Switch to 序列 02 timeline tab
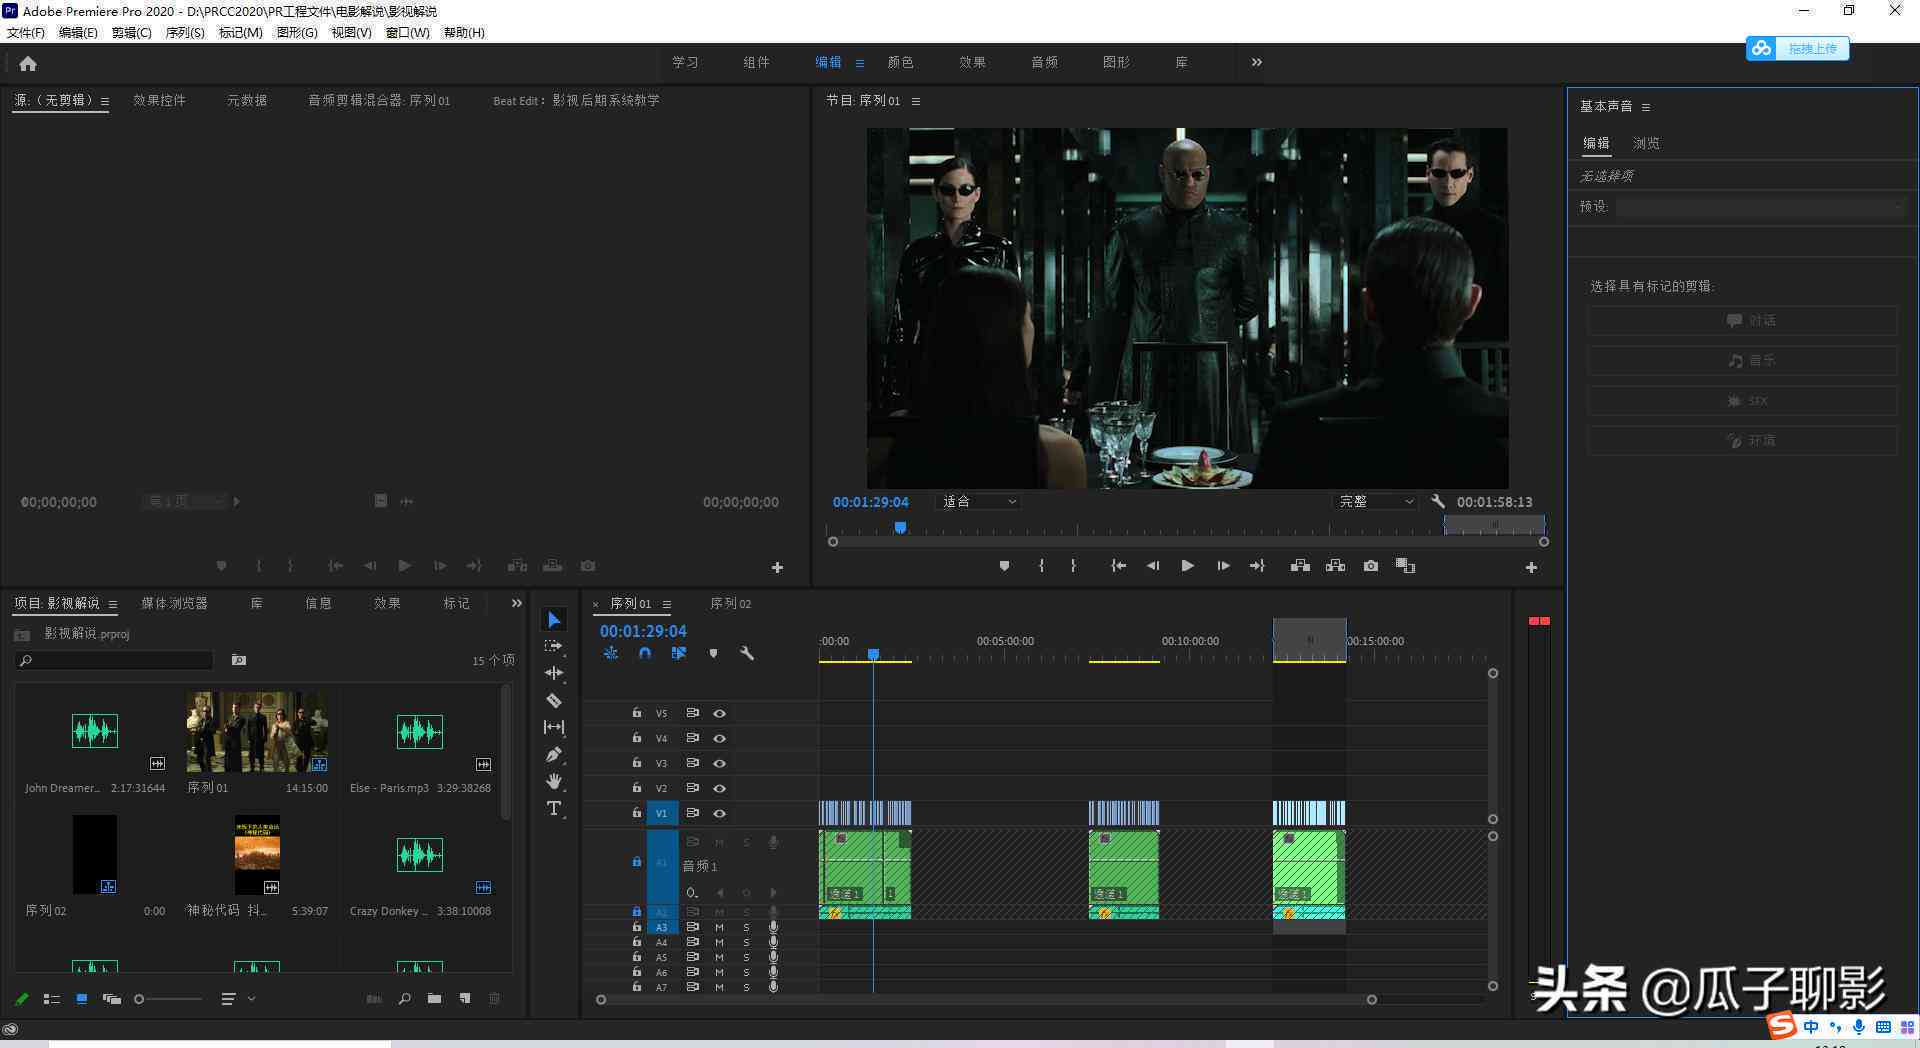This screenshot has height=1048, width=1920. click(x=730, y=603)
